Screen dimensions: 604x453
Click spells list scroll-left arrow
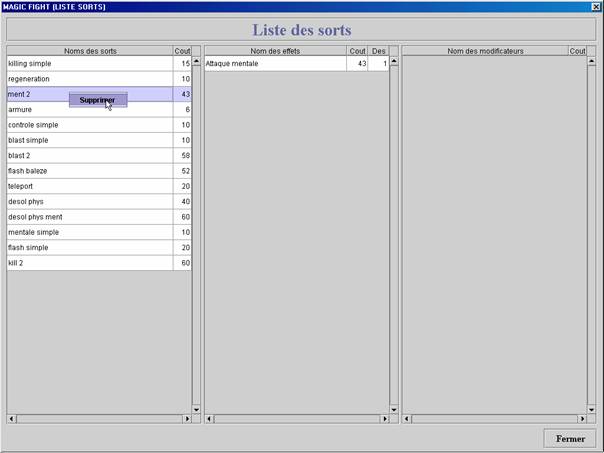pos(12,419)
